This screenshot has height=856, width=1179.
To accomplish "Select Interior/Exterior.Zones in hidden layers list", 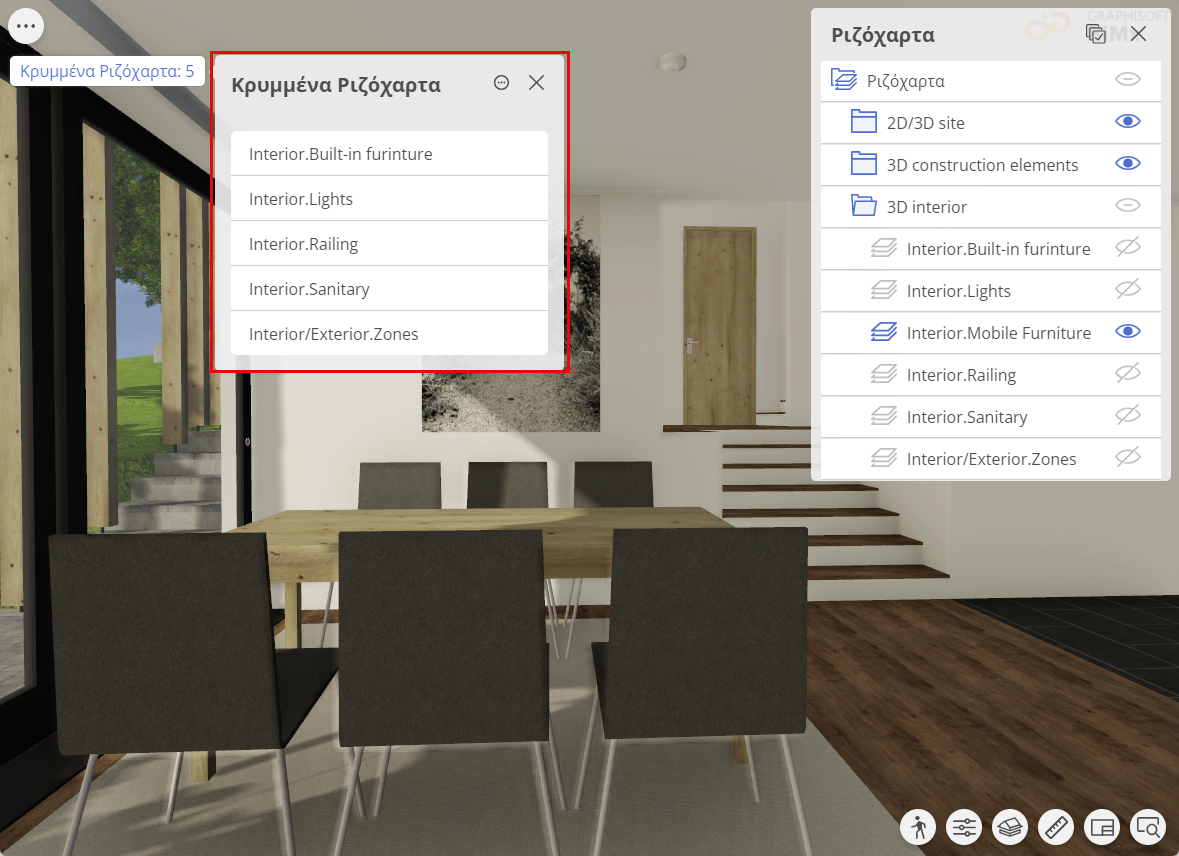I will pyautogui.click(x=389, y=333).
